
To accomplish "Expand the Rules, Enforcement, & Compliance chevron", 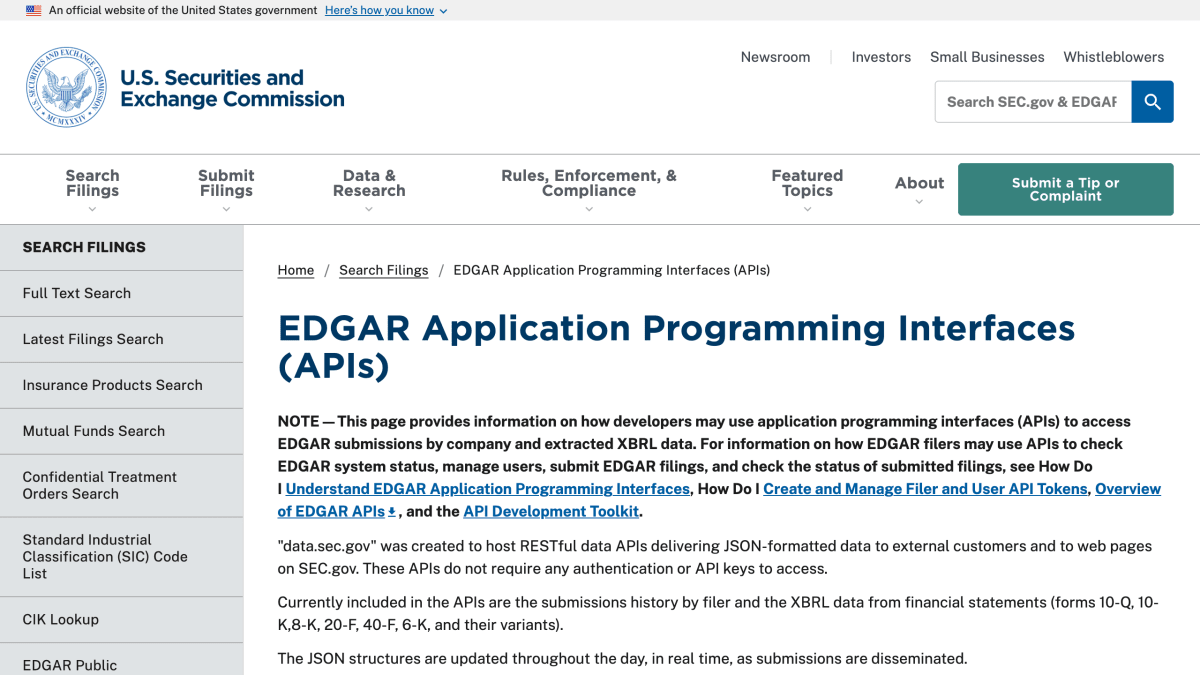I will click(589, 209).
